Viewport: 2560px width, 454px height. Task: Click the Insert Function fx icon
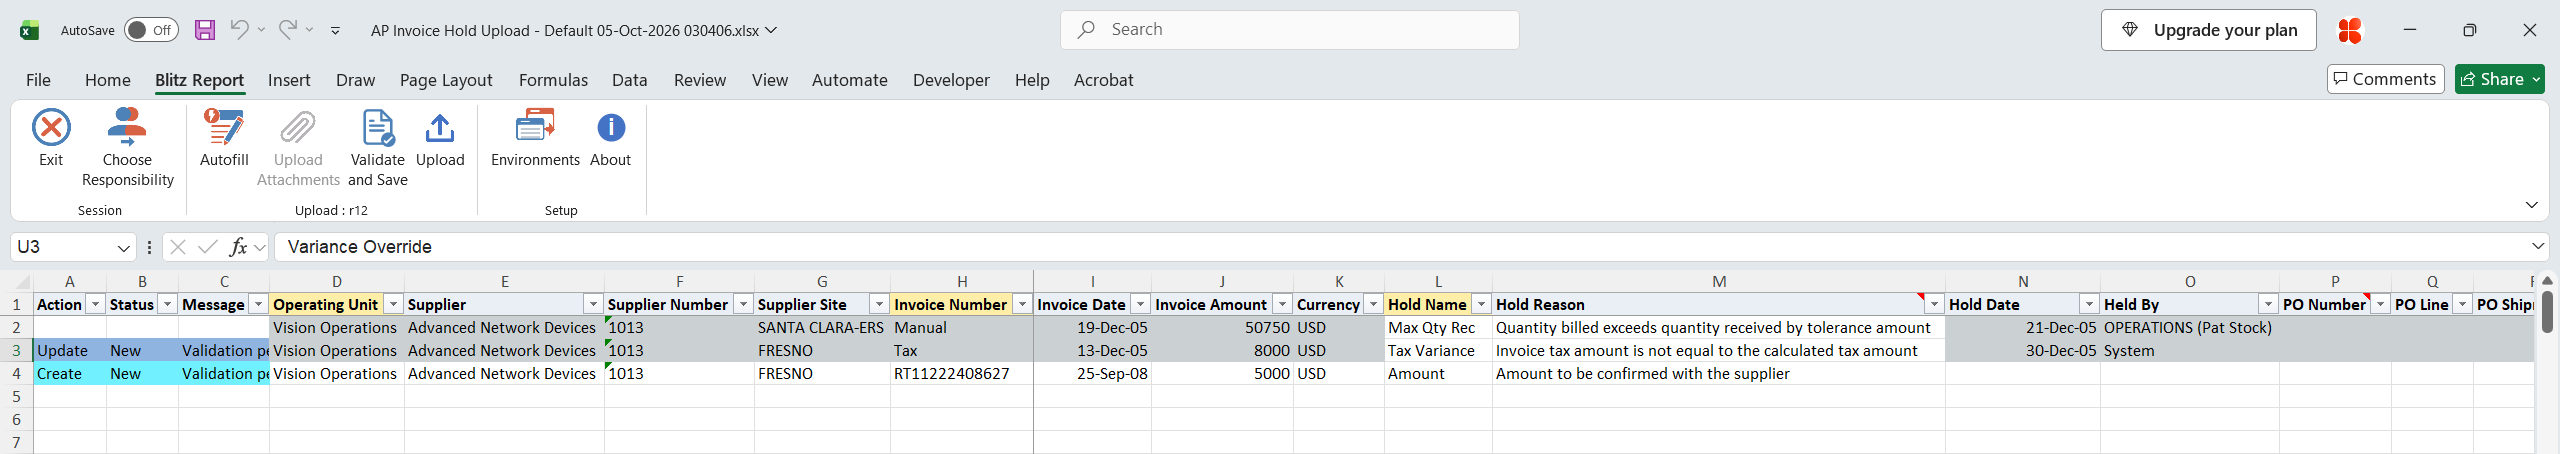tap(238, 247)
